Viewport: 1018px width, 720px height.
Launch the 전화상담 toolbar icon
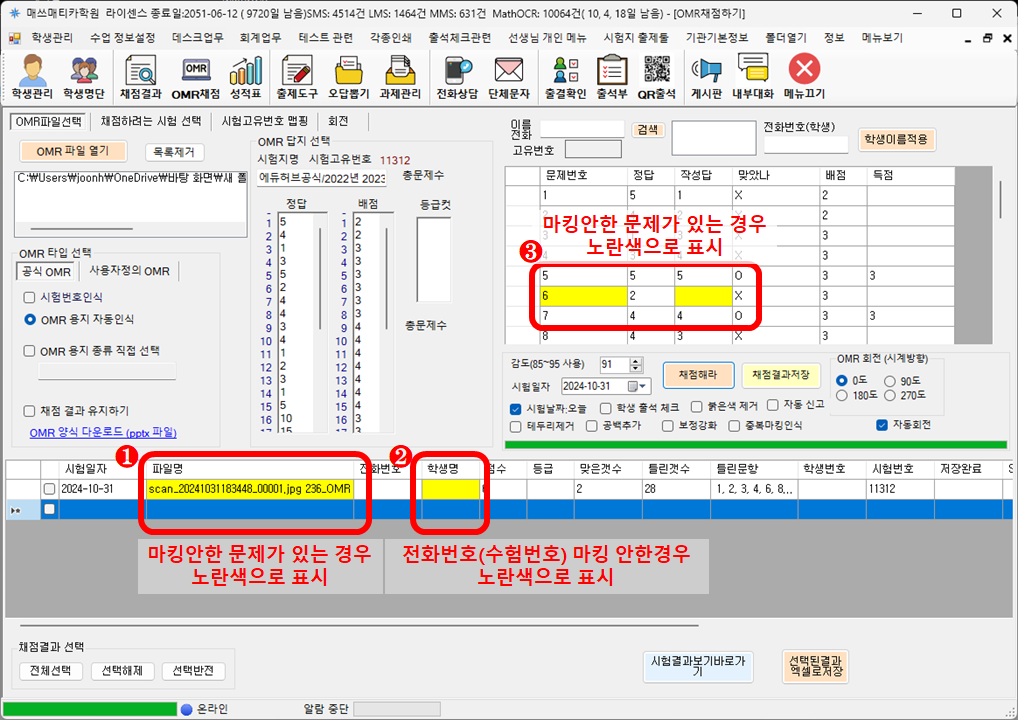458,77
